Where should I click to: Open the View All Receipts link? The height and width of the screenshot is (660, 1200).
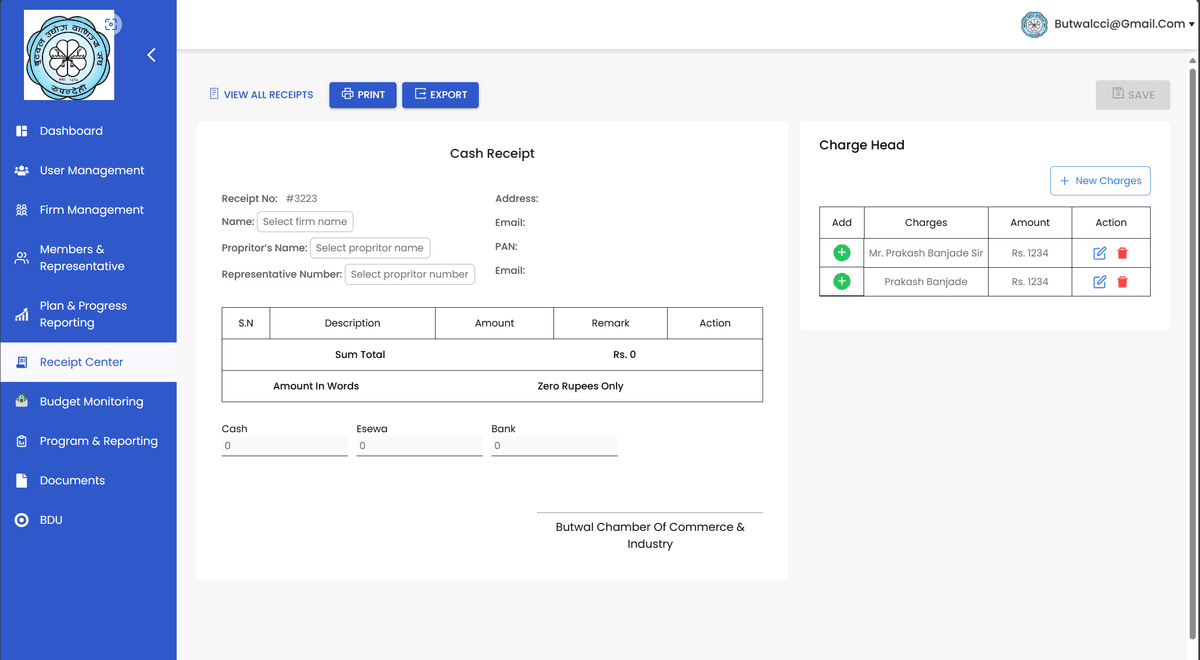point(261,95)
